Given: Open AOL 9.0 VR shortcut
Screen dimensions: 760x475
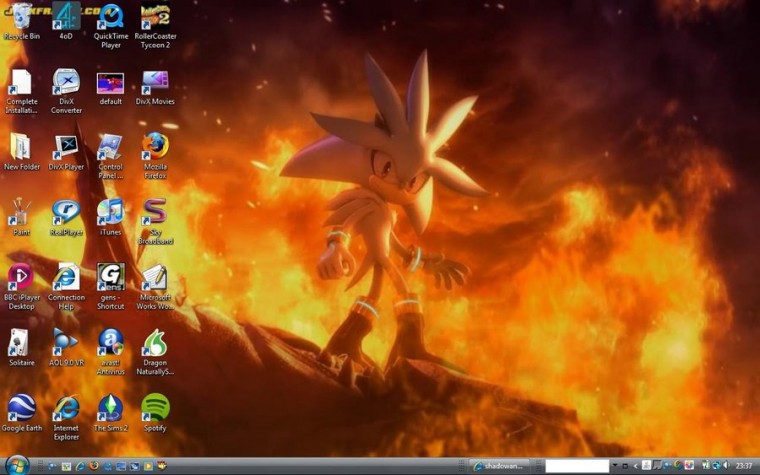Looking at the screenshot, I should tap(66, 348).
